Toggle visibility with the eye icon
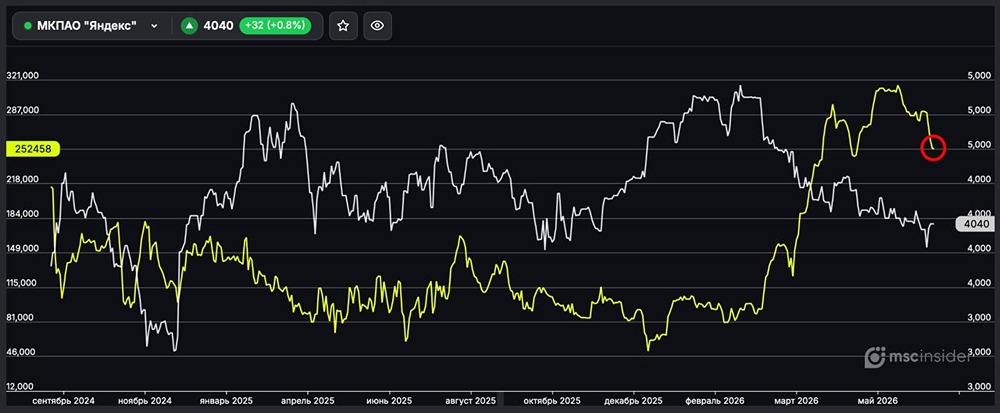Screen dimensions: 1000x413 (378, 25)
